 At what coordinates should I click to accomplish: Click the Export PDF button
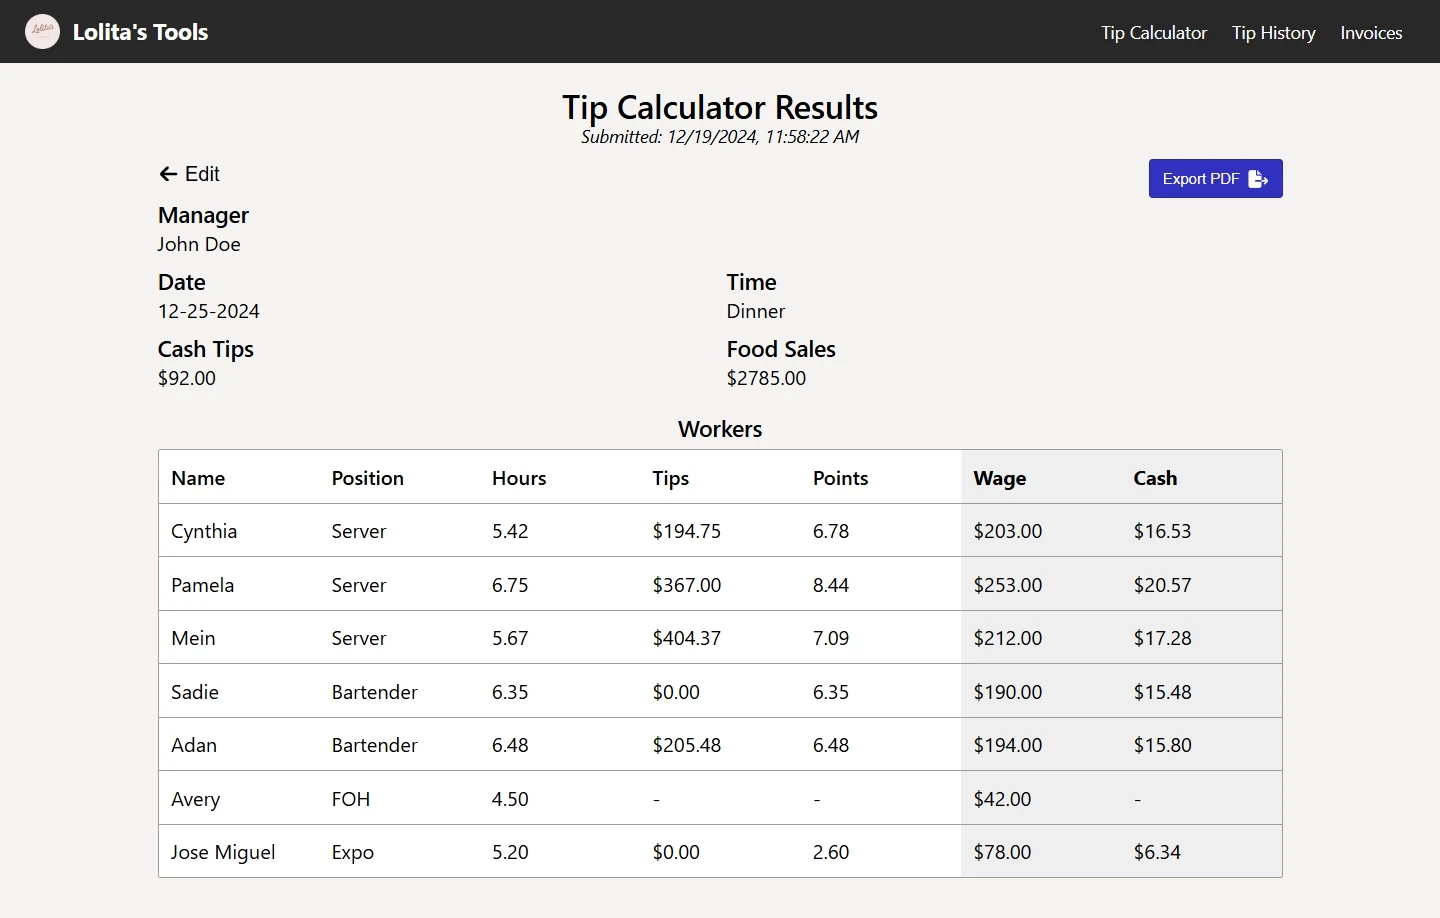point(1215,178)
